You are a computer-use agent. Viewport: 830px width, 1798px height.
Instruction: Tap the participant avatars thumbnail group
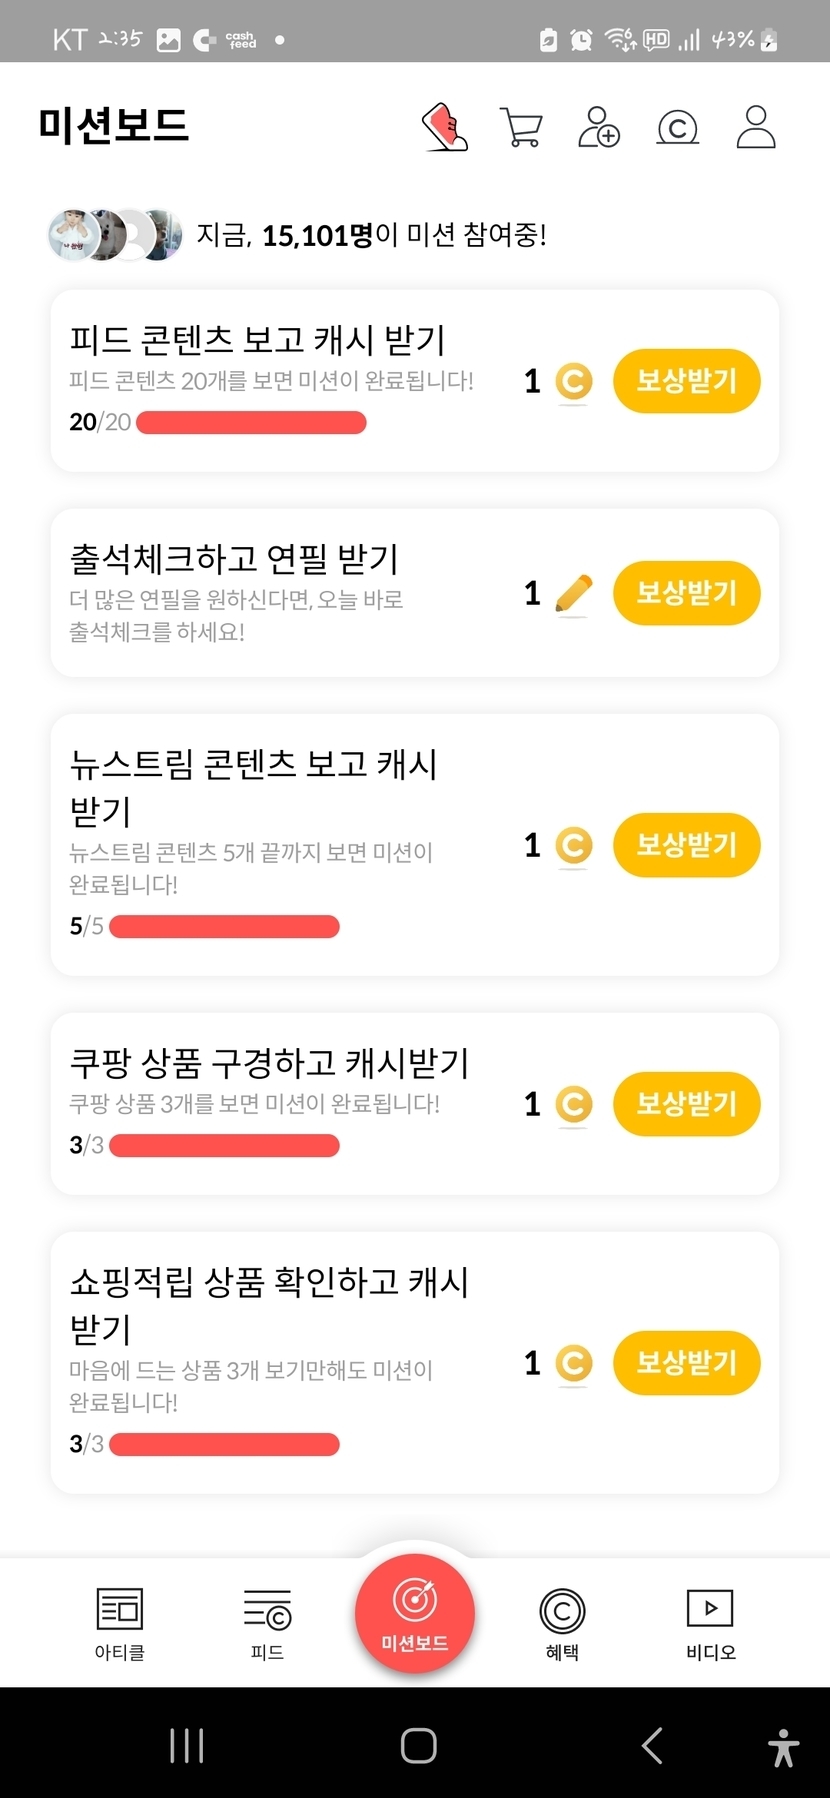pyautogui.click(x=115, y=236)
